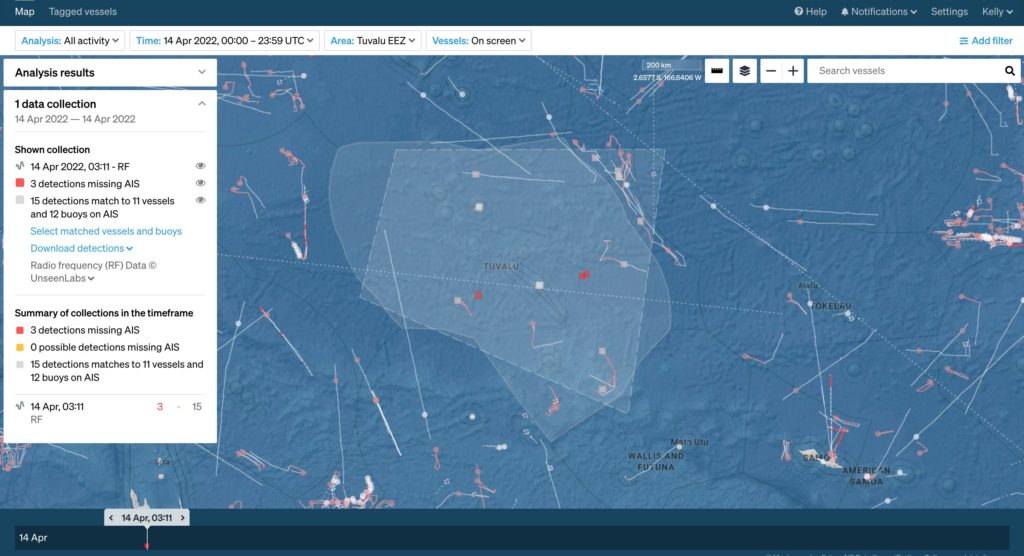Open the map layers panel
This screenshot has width=1024, height=556.
pyautogui.click(x=744, y=71)
